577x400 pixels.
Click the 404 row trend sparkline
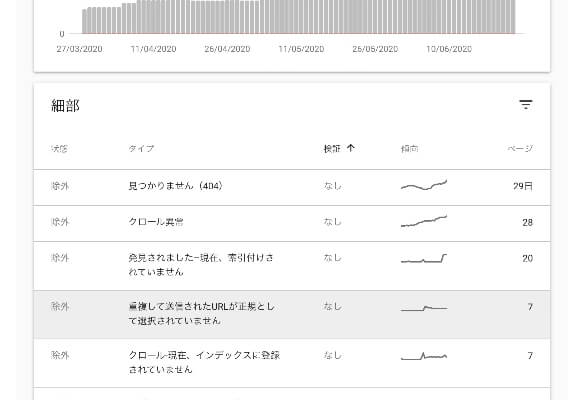pos(424,185)
